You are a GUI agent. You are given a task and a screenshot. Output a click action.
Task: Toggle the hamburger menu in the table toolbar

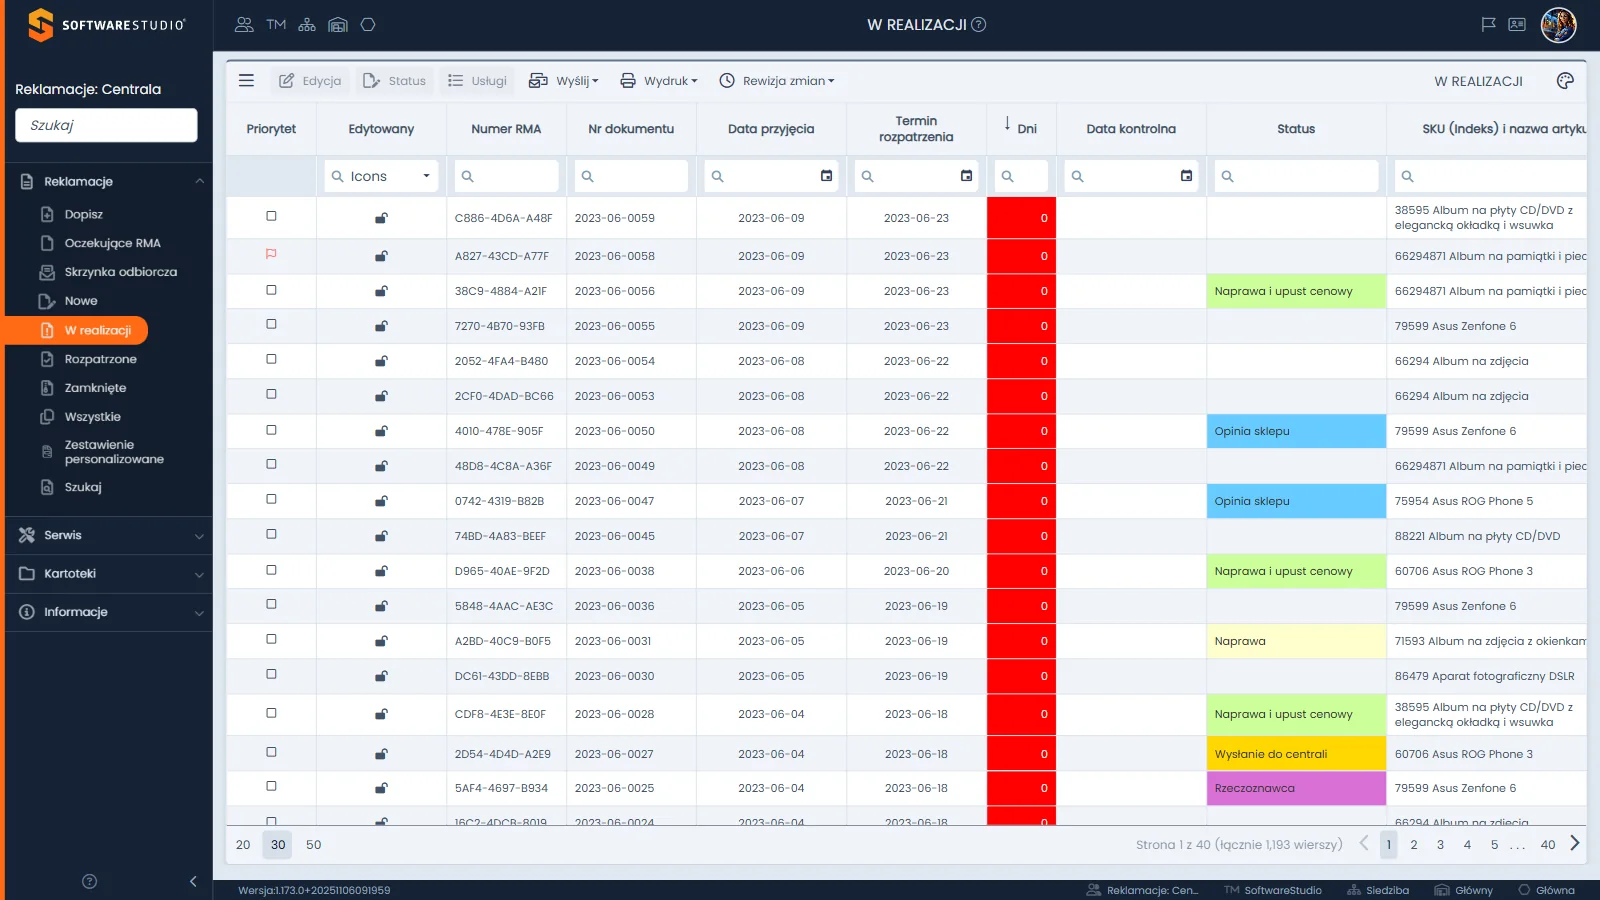(x=246, y=81)
